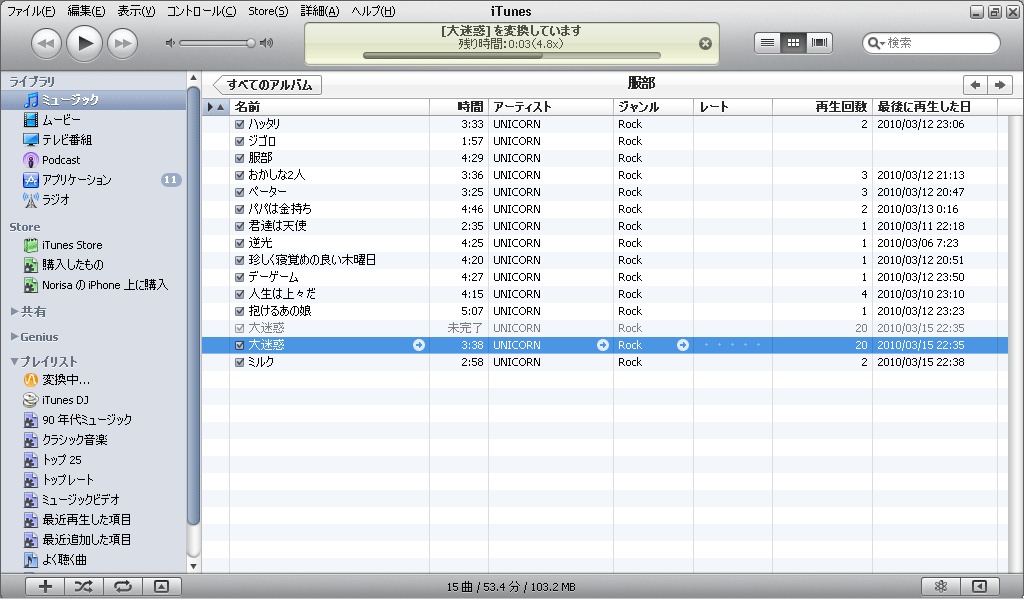This screenshot has height=600, width=1024.
Task: Uncheck the ハッタリ song checkbox
Action: 240,124
